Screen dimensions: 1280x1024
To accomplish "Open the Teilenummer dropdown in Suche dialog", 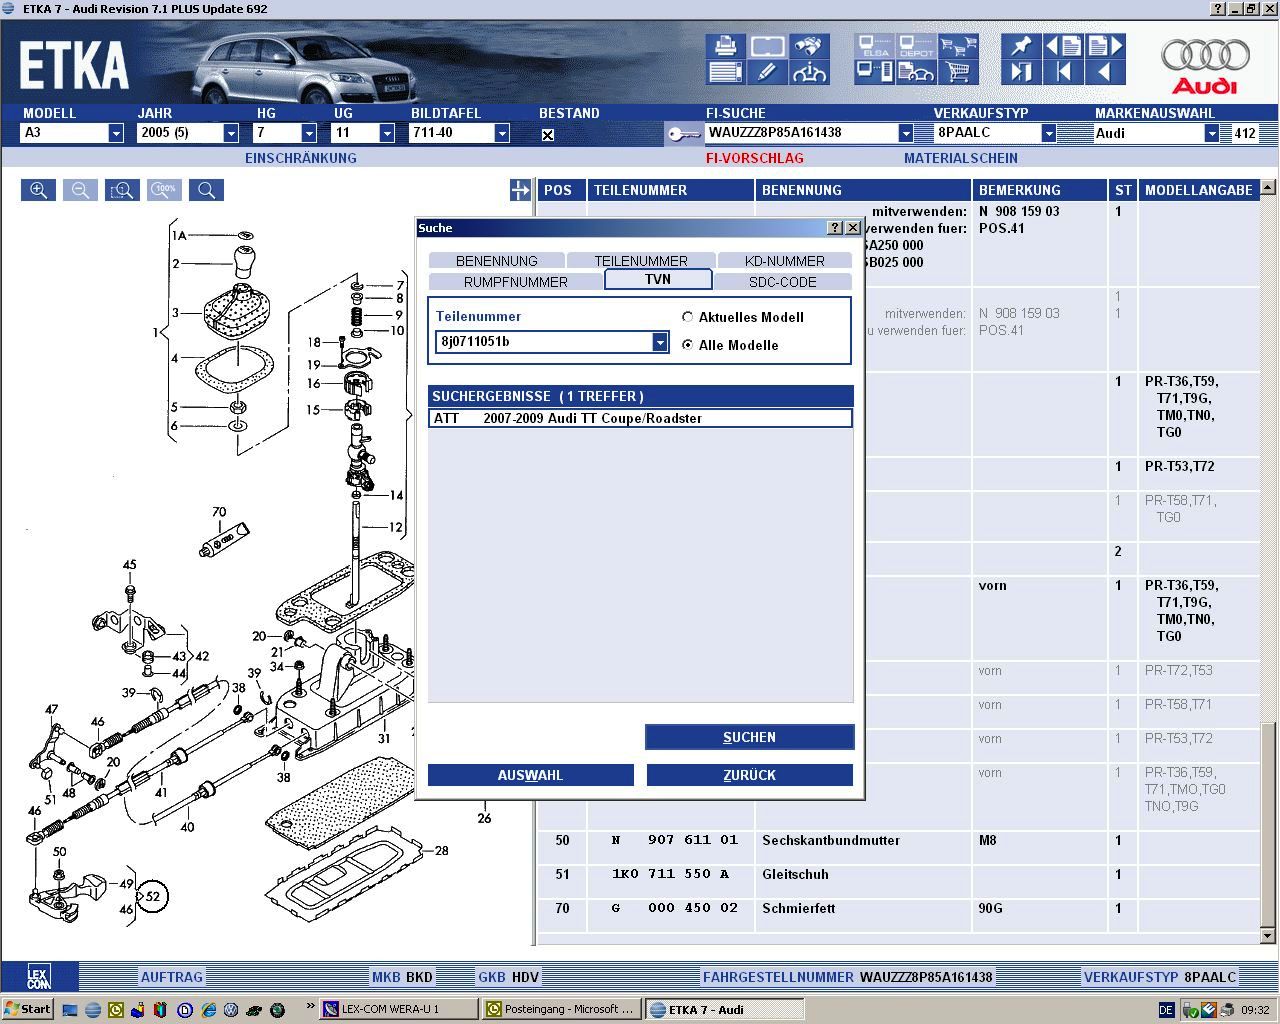I will 660,342.
